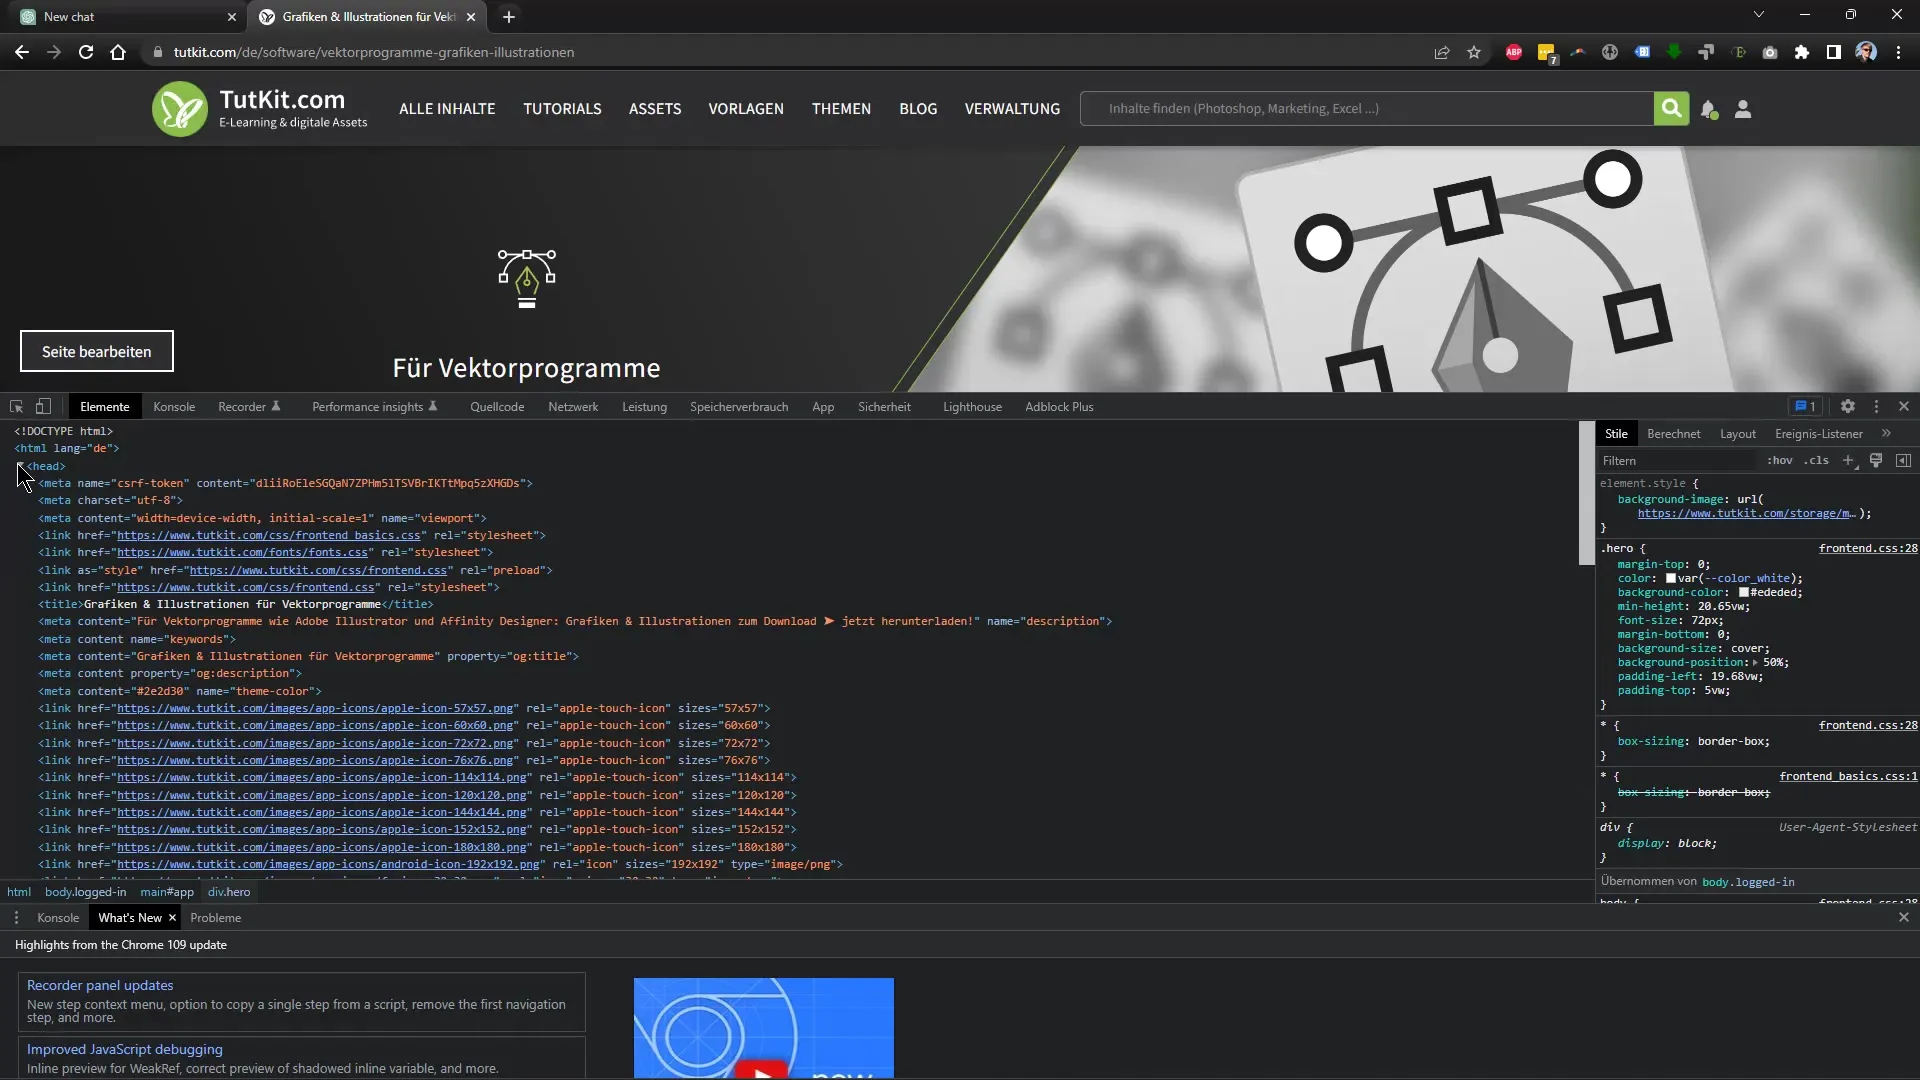
Task: Open the frontend_basics.css:1 source link
Action: [1848, 776]
